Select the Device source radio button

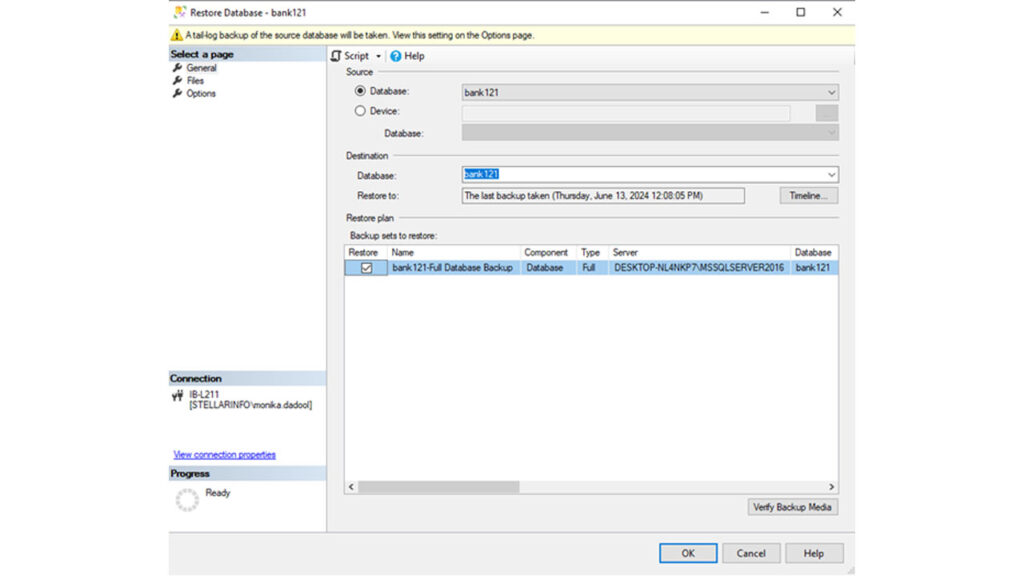[360, 111]
